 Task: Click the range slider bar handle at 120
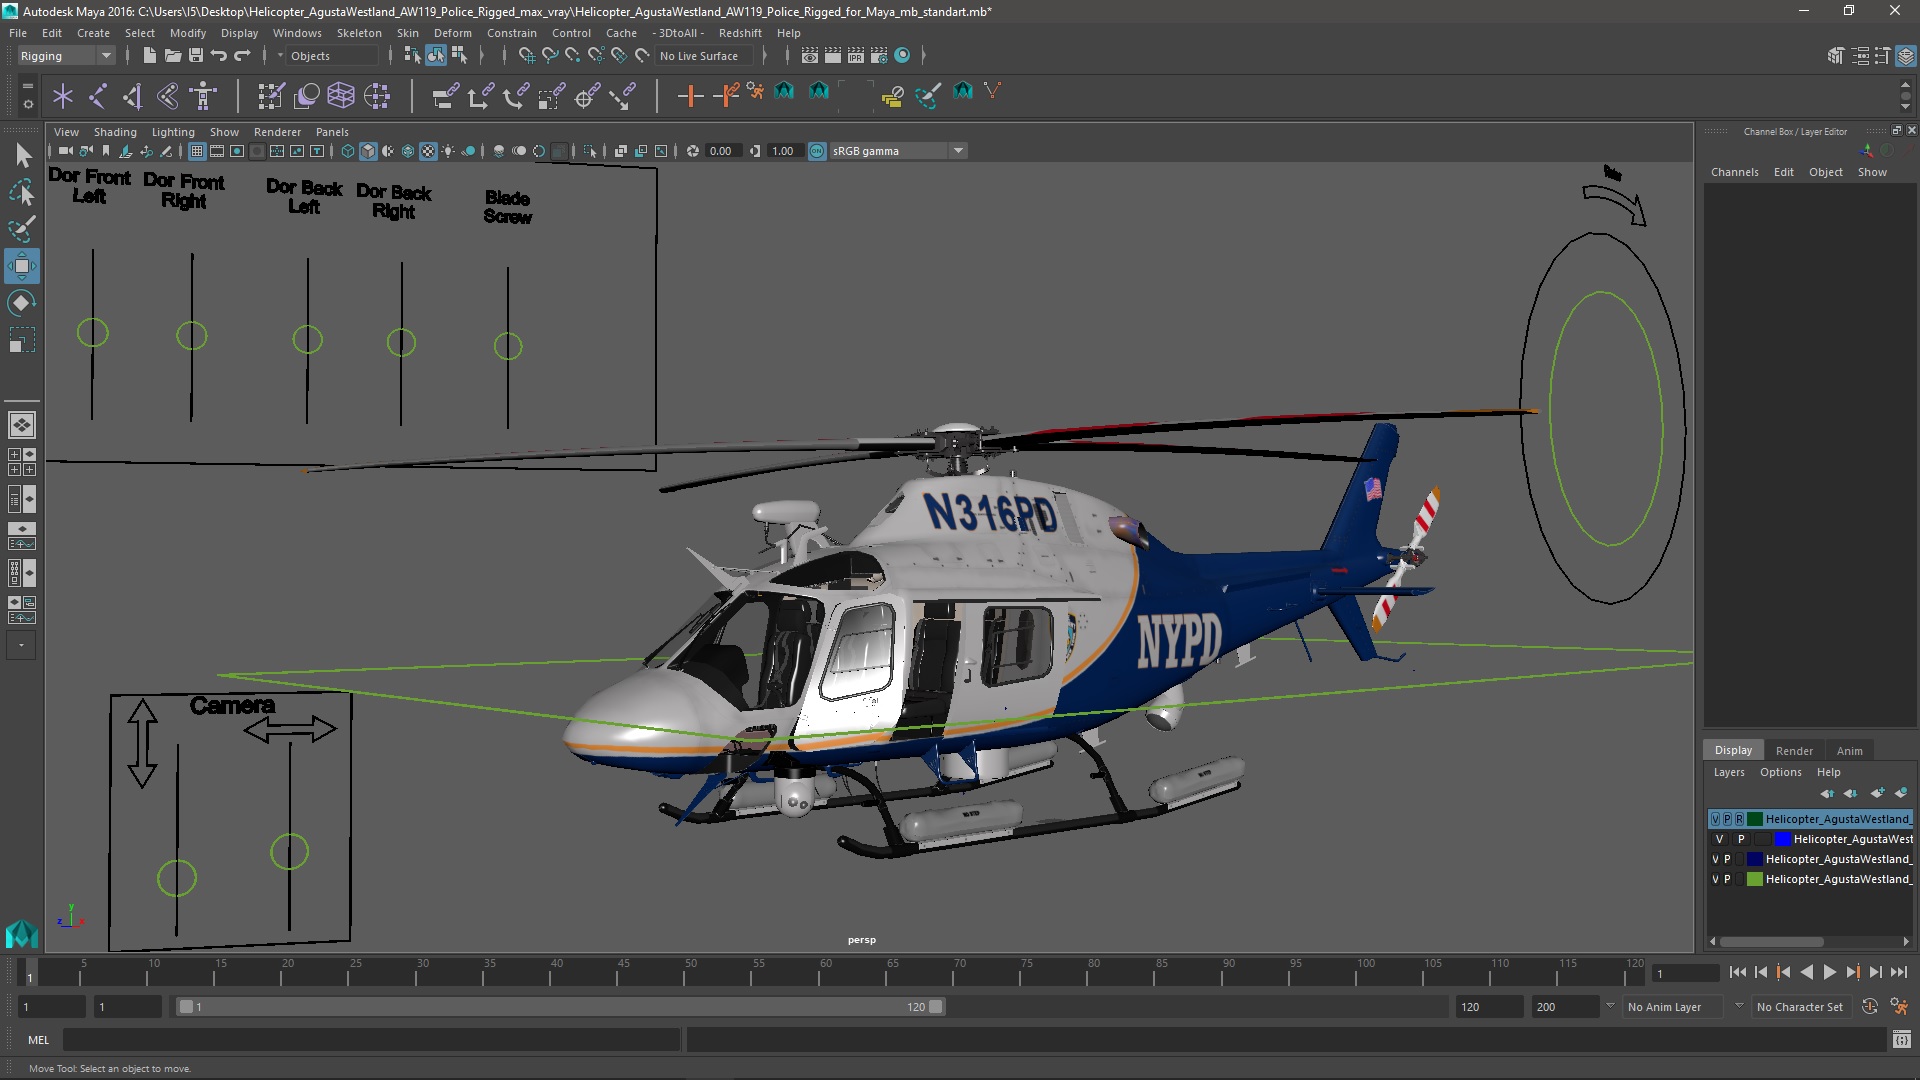point(936,1007)
